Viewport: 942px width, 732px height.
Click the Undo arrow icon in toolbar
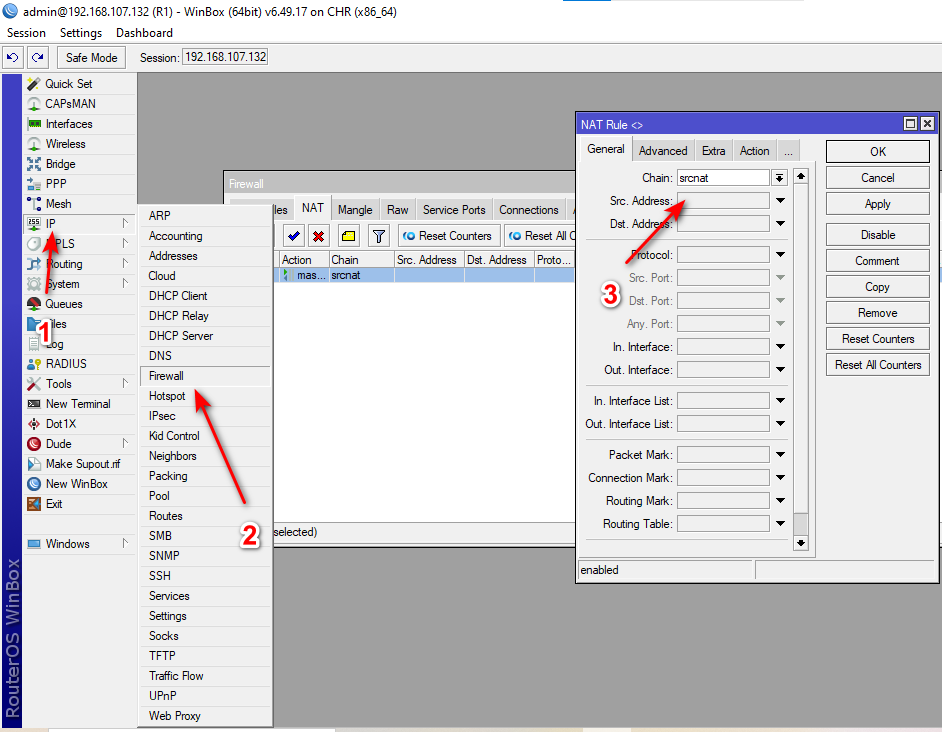13,58
